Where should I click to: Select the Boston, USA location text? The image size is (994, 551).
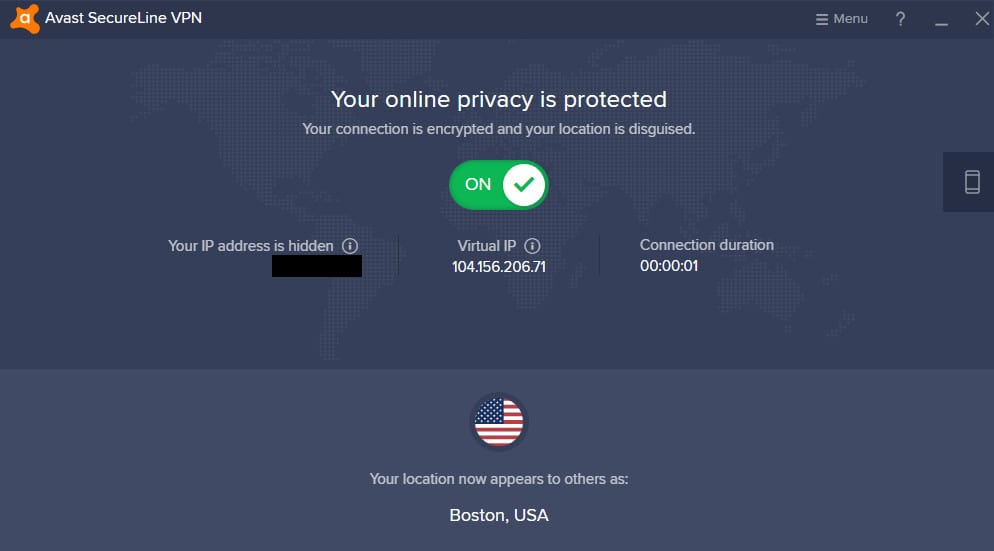point(499,515)
